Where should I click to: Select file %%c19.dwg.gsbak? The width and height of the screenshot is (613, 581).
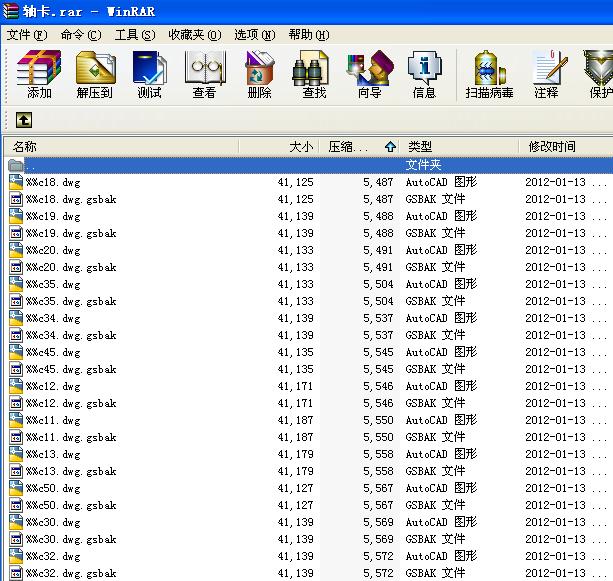pyautogui.click(x=71, y=233)
